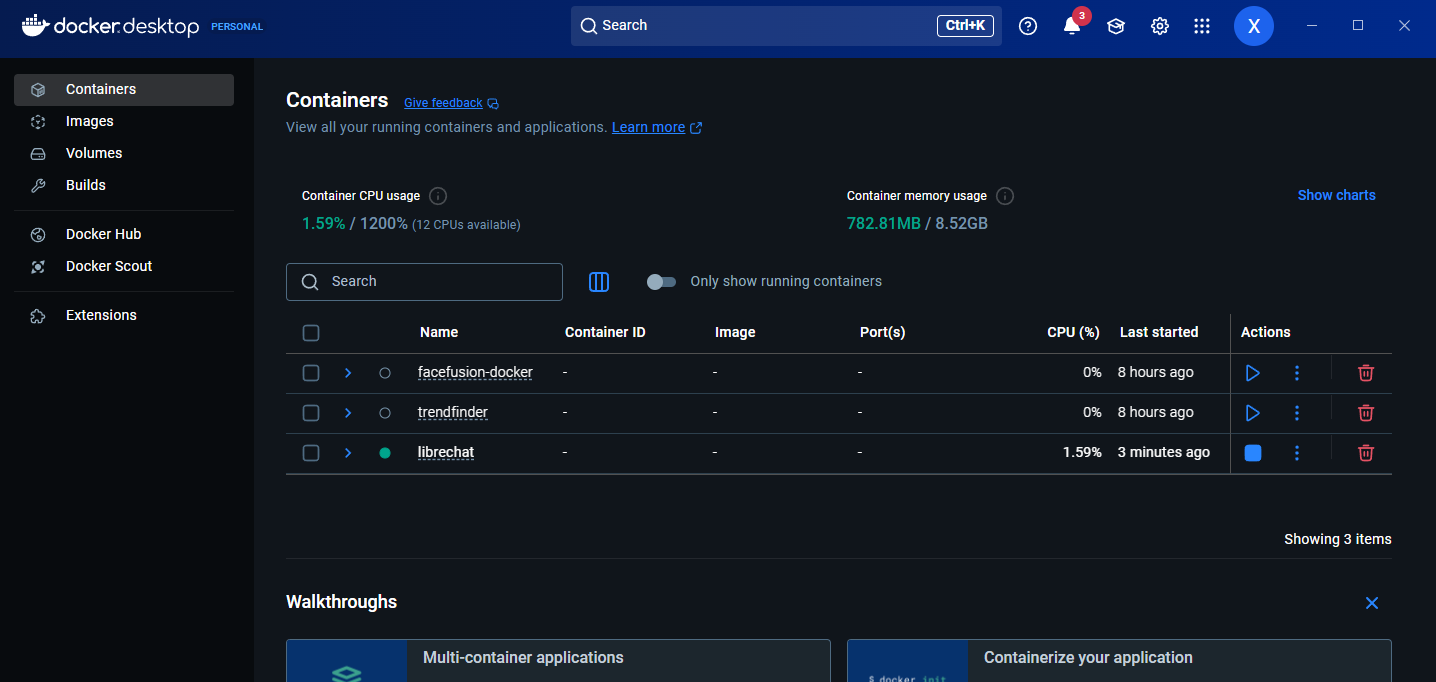Open Builds in the sidebar

pyautogui.click(x=124, y=186)
